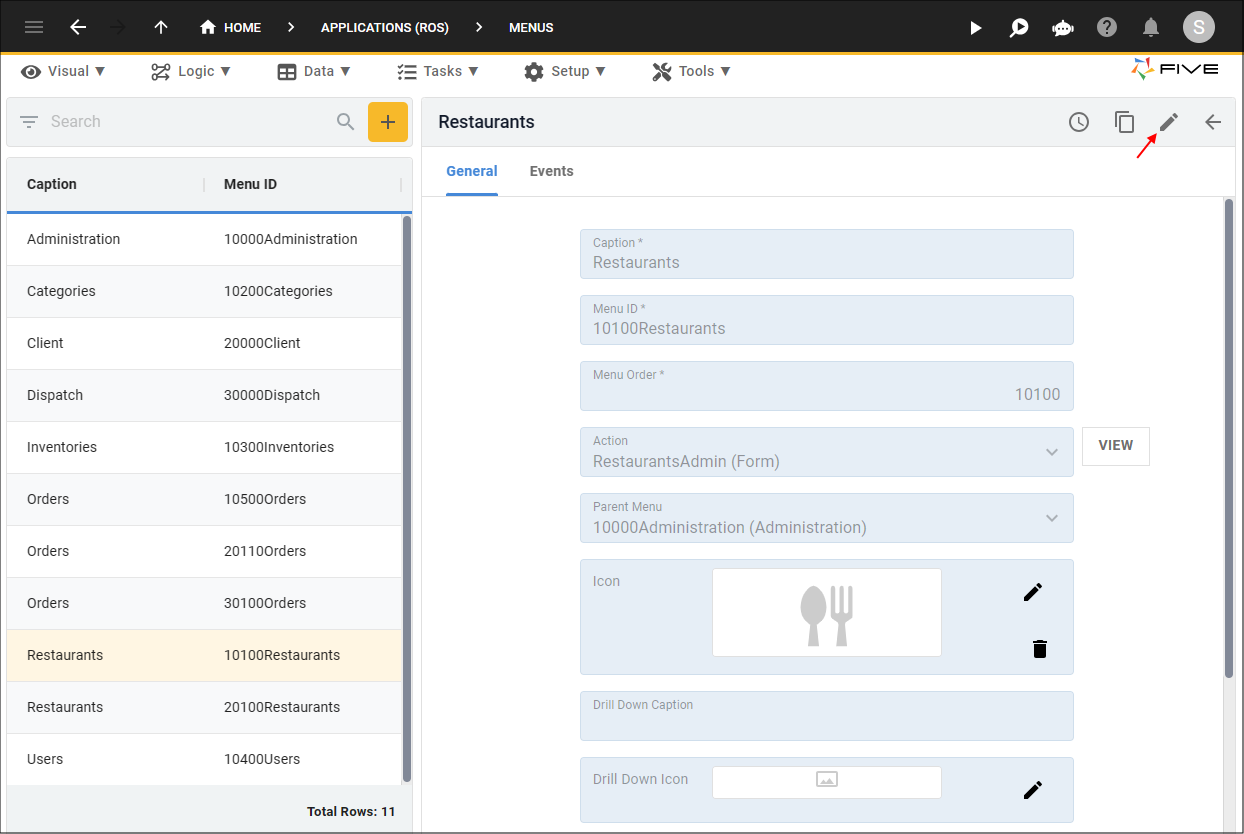Click the back arrow in Restaurants header
The image size is (1244, 834).
(1213, 122)
